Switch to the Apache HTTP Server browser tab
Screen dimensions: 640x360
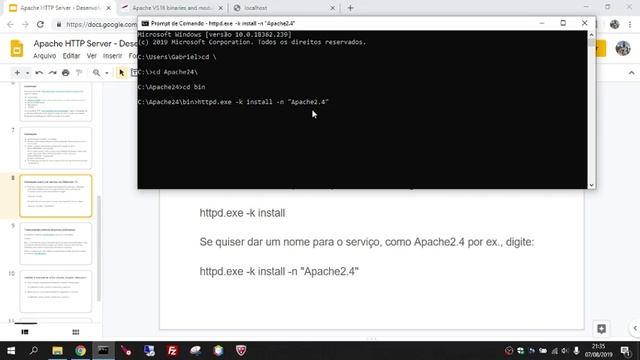tap(59, 8)
